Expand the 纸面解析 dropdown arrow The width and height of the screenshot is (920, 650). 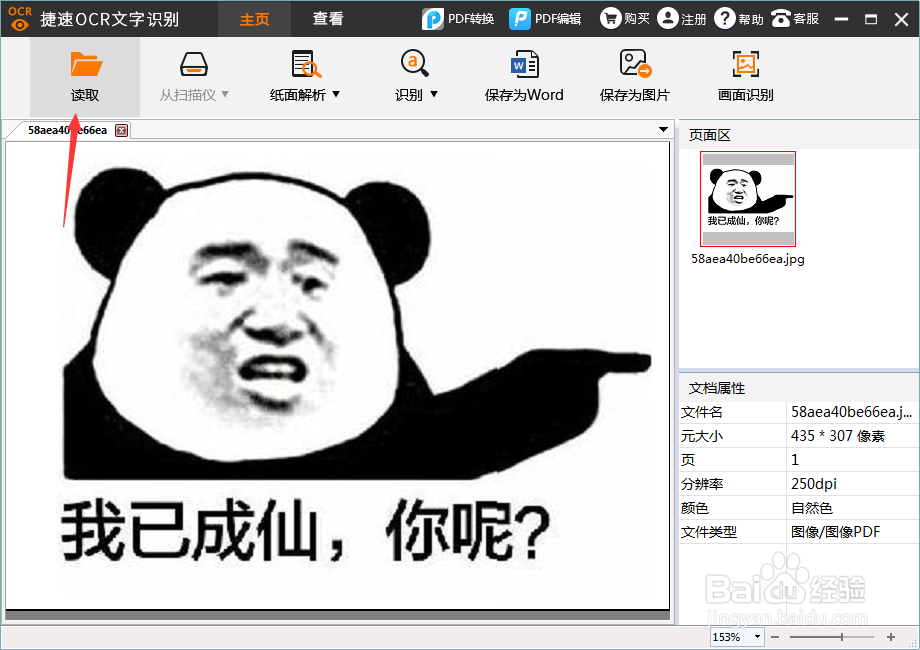pos(336,94)
